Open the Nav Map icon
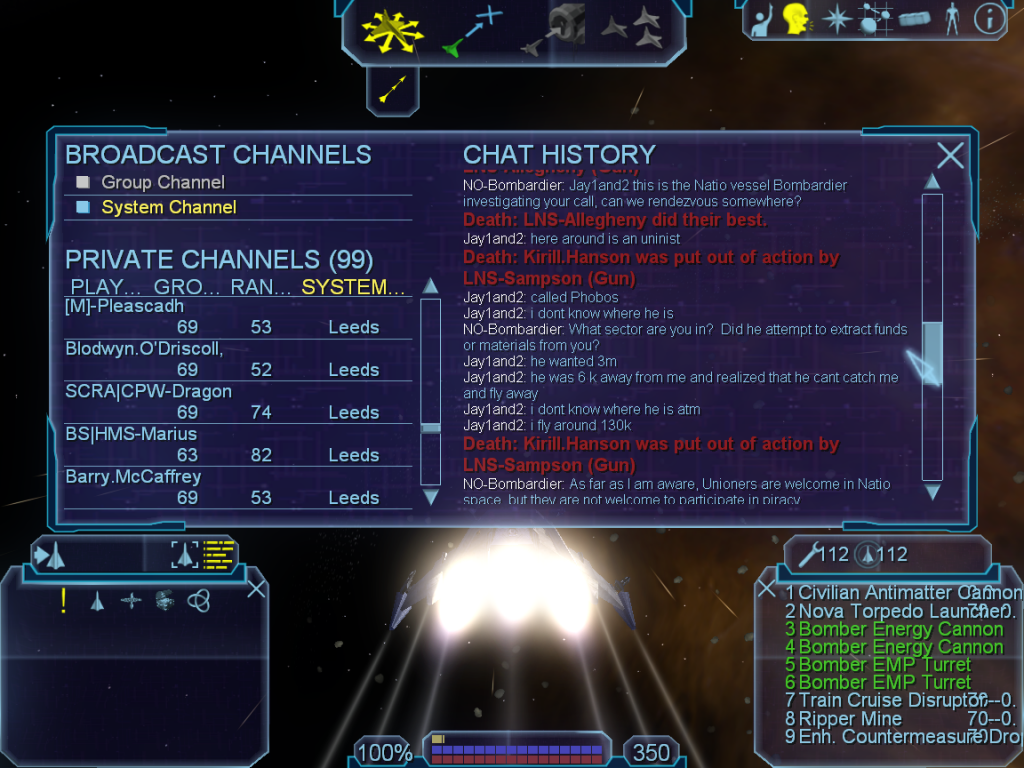 pyautogui.click(x=874, y=18)
